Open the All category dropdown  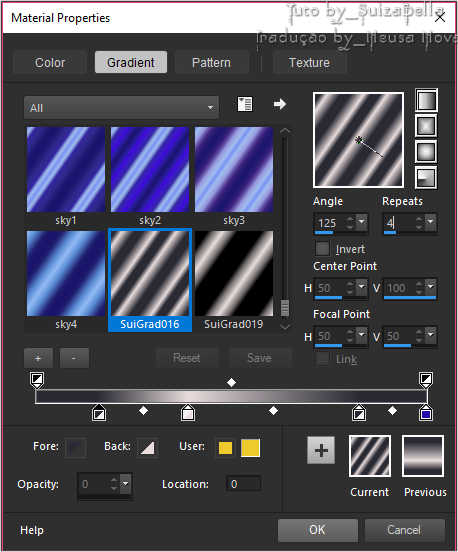coord(121,107)
